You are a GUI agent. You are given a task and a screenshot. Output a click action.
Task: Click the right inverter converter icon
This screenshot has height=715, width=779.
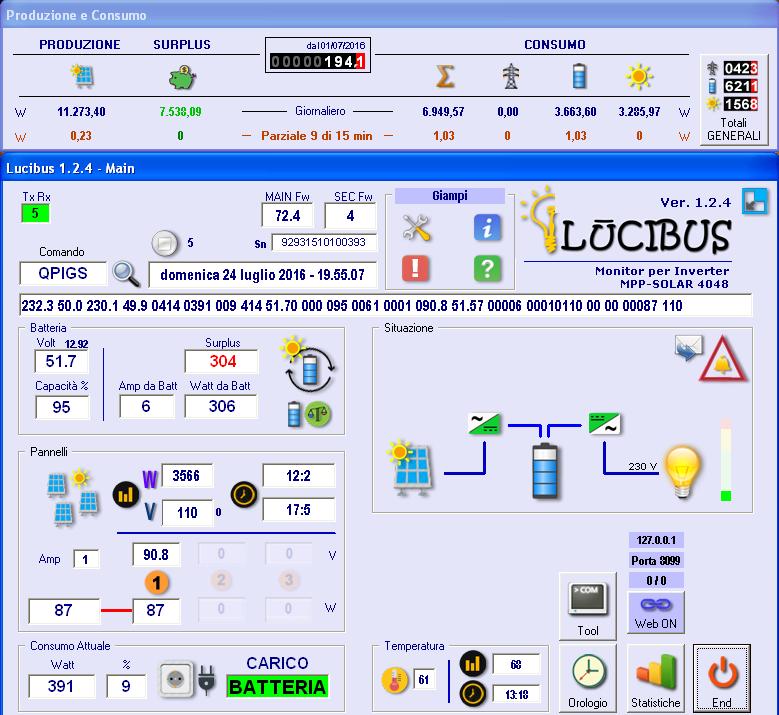click(604, 423)
